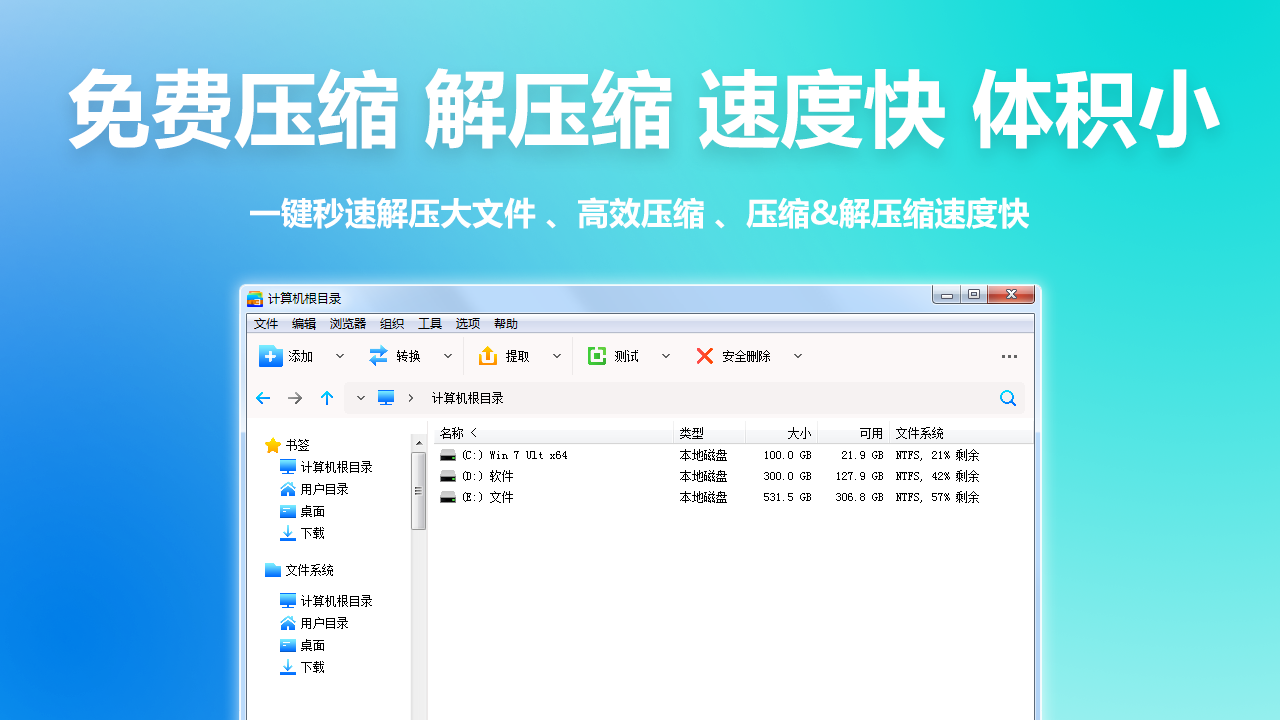Click the 安全删除 (Secure Delete) icon
Image resolution: width=1280 pixels, height=720 pixels.
tap(705, 356)
